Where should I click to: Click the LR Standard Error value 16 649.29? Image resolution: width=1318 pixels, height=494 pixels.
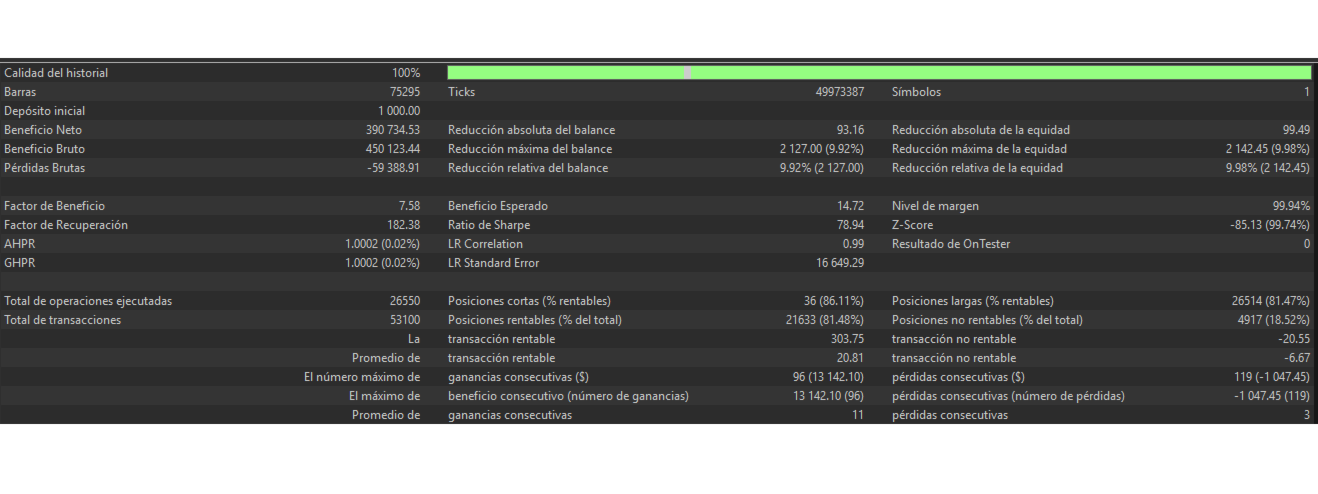pyautogui.click(x=840, y=263)
